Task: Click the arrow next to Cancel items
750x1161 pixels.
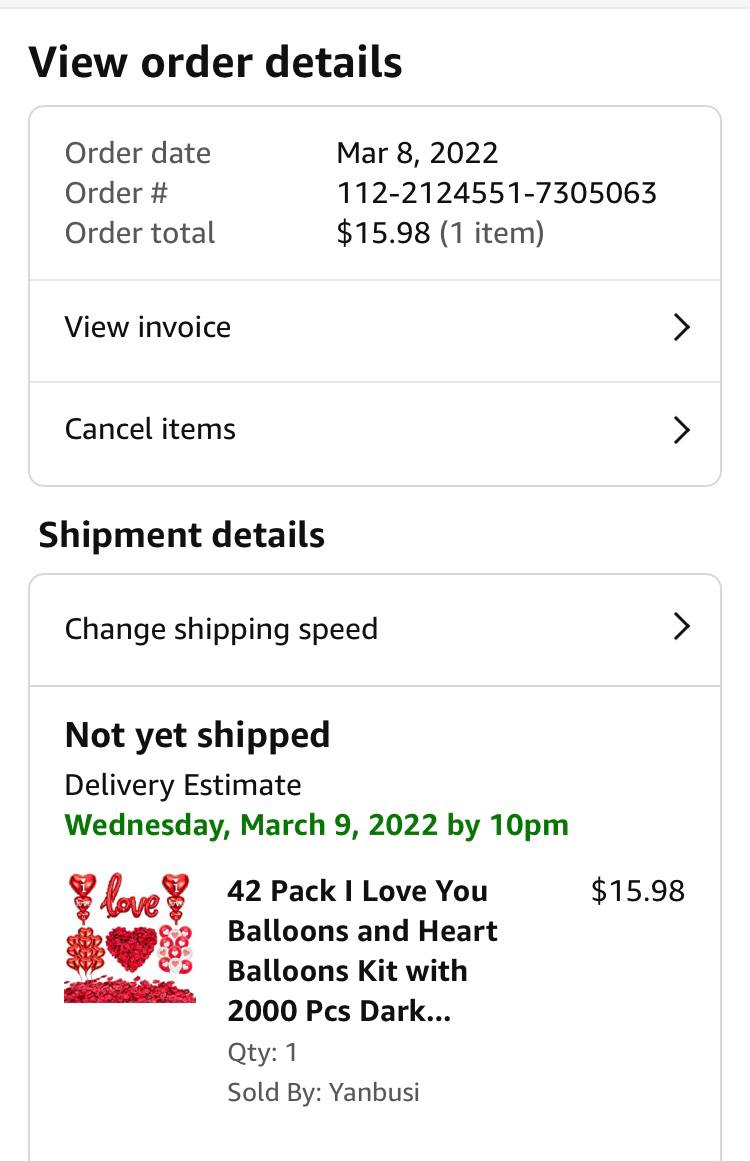Action: pyautogui.click(x=682, y=430)
